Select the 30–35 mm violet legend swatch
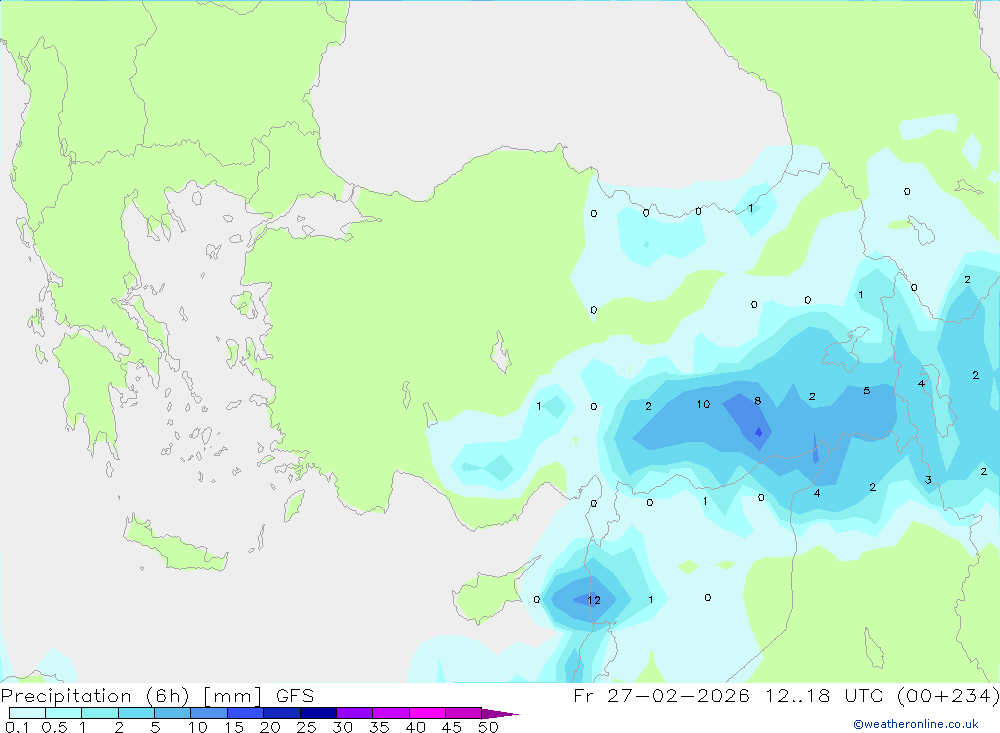The image size is (1000, 733). (x=354, y=713)
